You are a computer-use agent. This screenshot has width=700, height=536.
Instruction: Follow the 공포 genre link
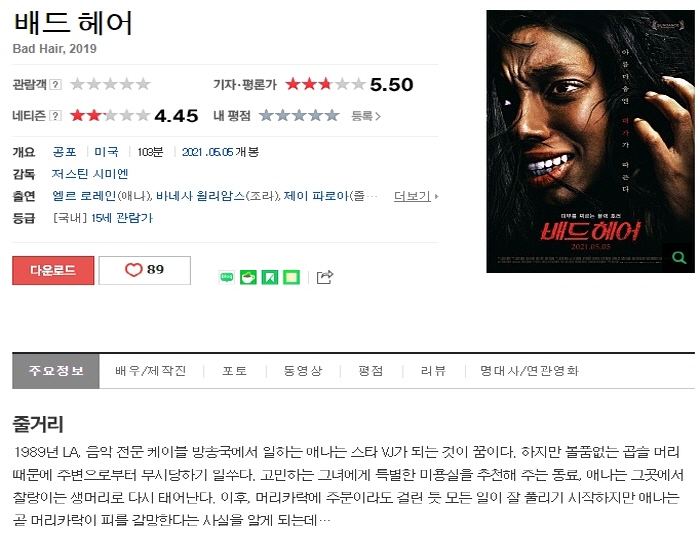point(65,152)
